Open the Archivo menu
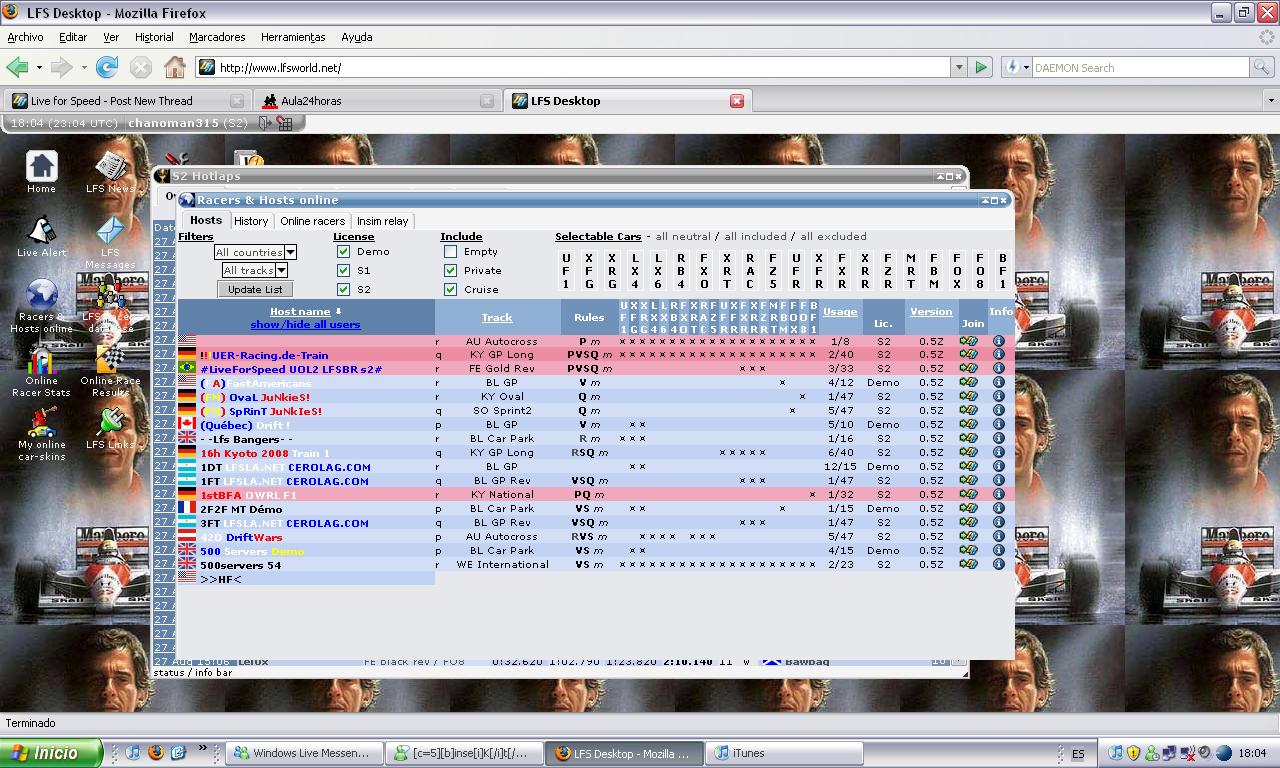The width and height of the screenshot is (1280, 768). pyautogui.click(x=25, y=37)
